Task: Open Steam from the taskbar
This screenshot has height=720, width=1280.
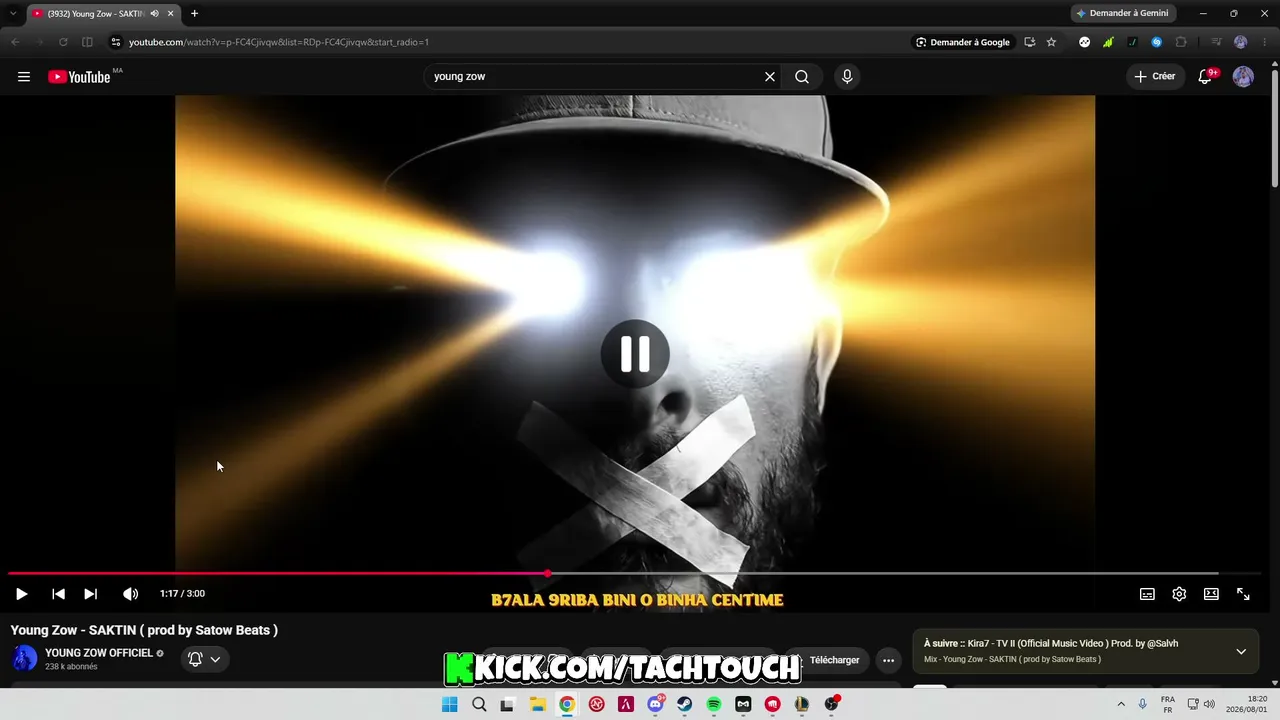Action: 685,704
